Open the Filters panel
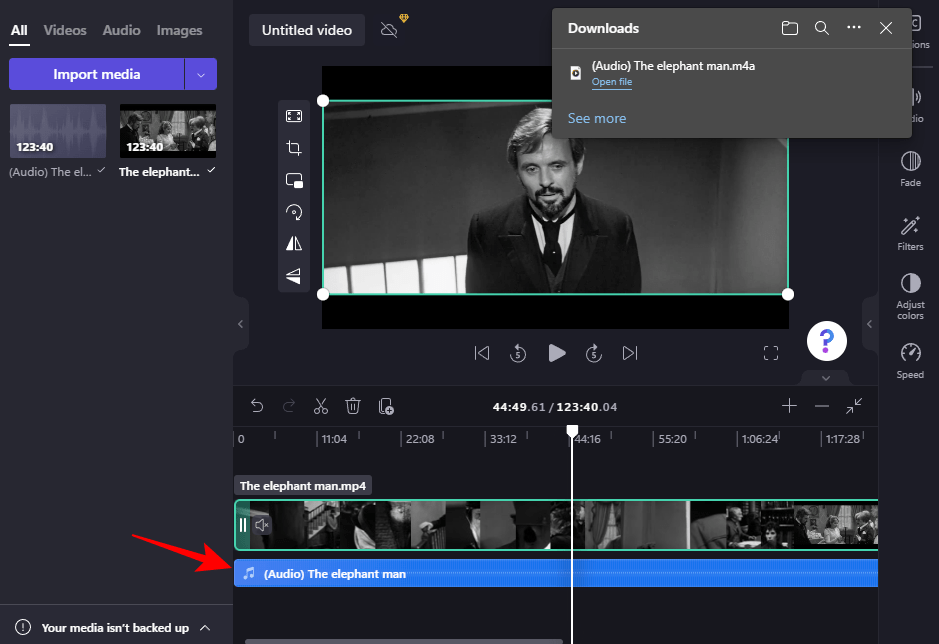Screen dimensions: 939x644 [x=909, y=232]
